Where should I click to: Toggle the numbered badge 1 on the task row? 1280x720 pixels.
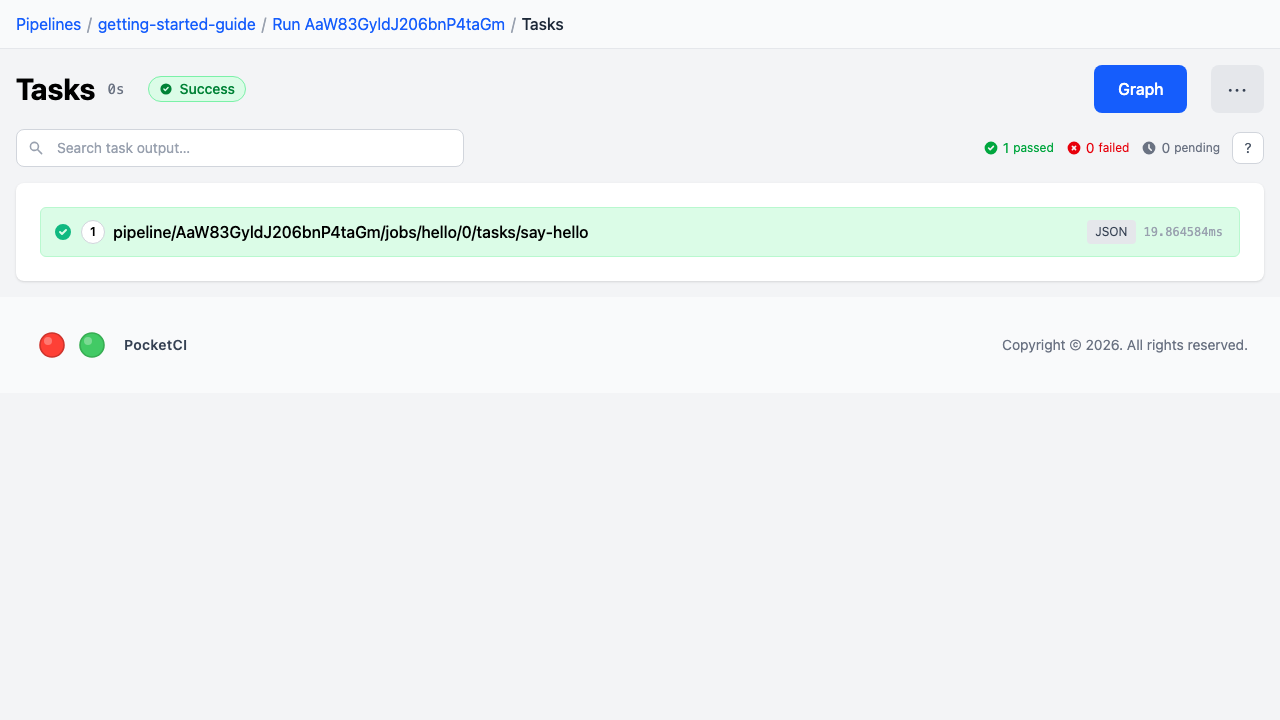(x=93, y=231)
